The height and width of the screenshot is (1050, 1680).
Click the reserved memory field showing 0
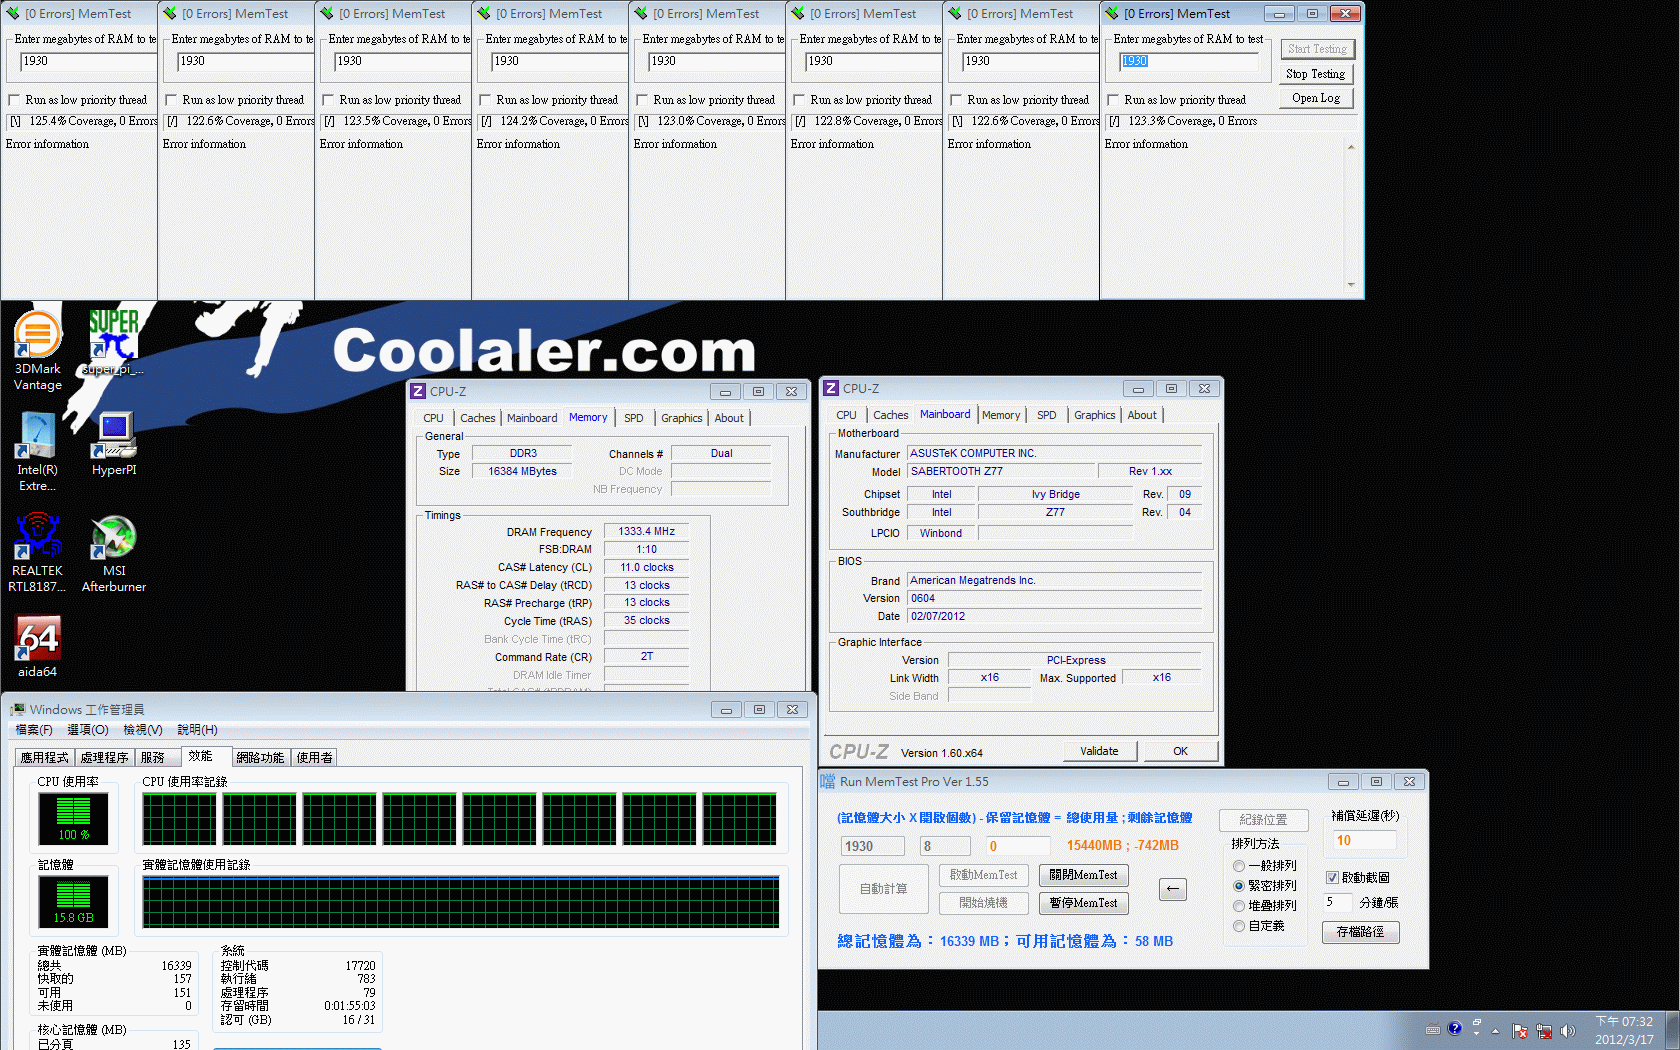pyautogui.click(x=1017, y=846)
